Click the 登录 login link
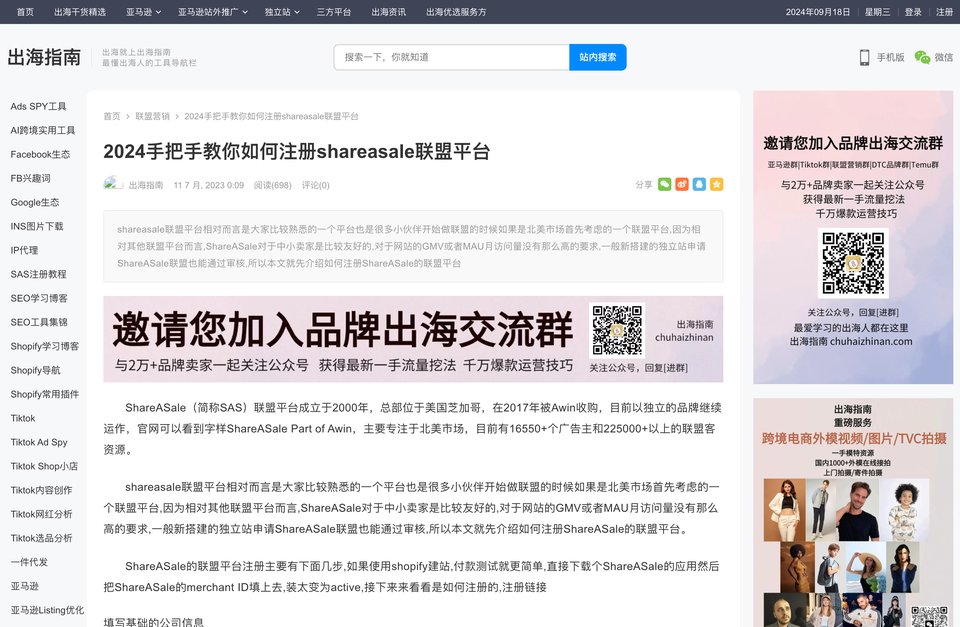 (x=913, y=12)
